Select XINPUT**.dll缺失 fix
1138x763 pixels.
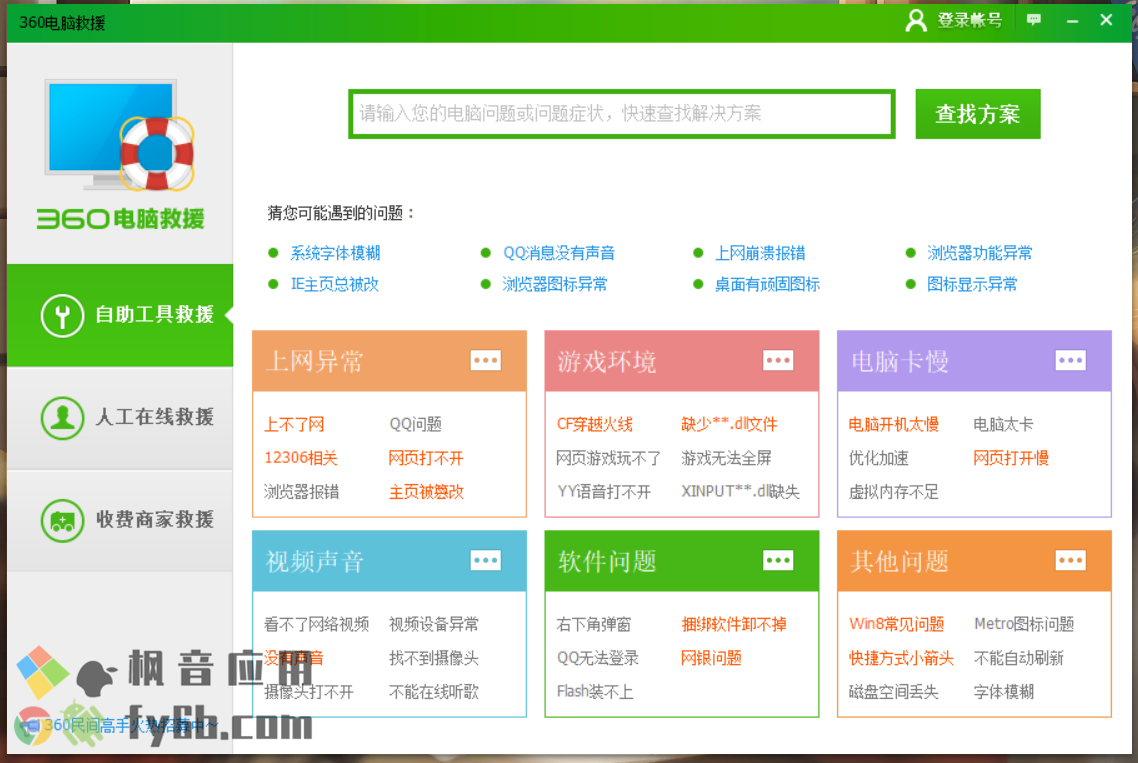[x=740, y=492]
